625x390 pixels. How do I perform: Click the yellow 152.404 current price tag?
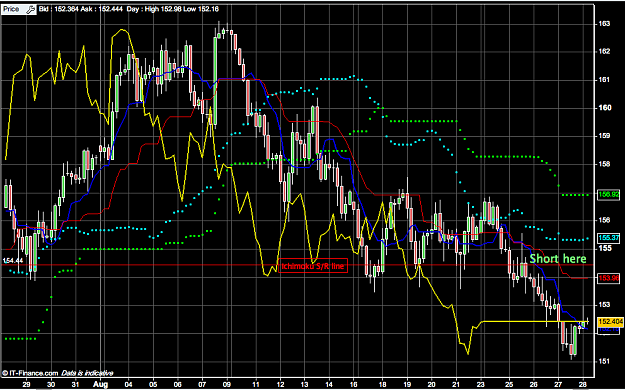(610, 321)
